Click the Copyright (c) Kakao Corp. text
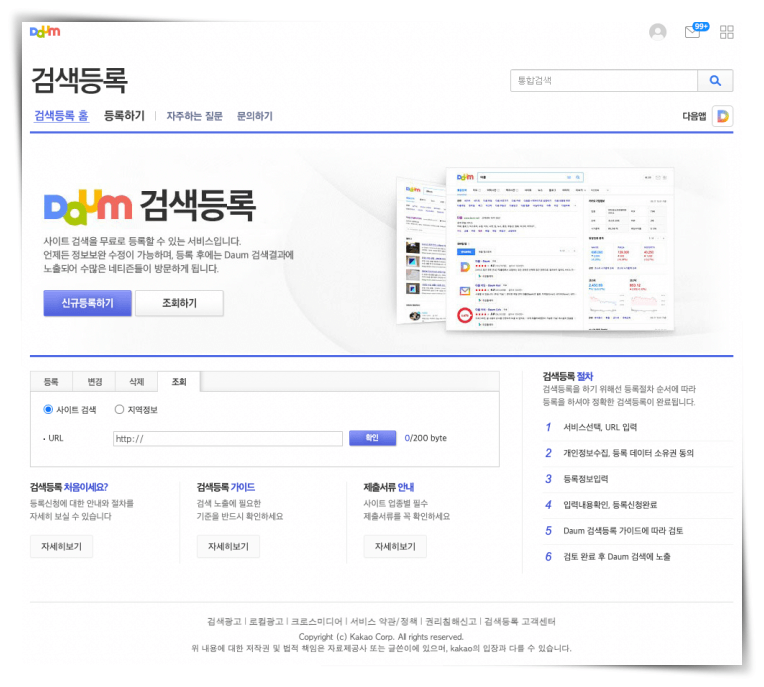 [381, 637]
